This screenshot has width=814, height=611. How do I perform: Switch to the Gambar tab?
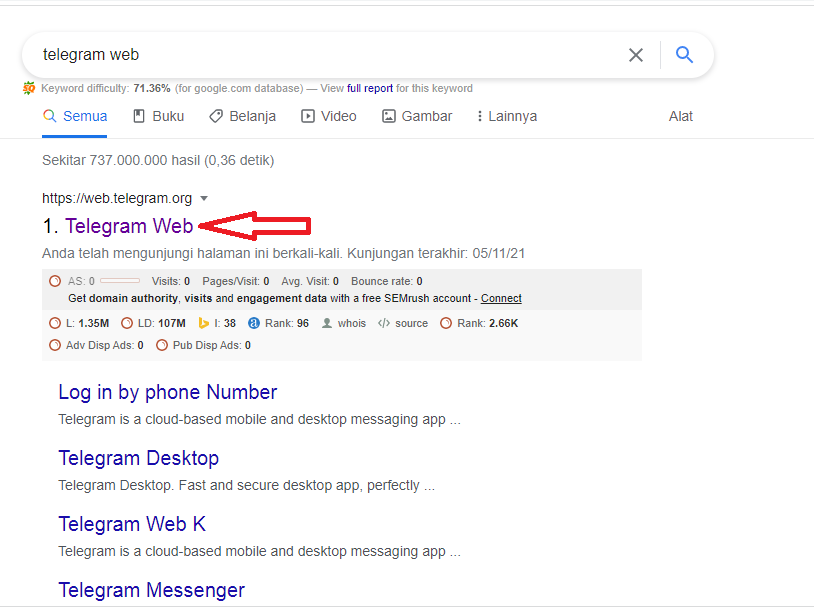(417, 116)
